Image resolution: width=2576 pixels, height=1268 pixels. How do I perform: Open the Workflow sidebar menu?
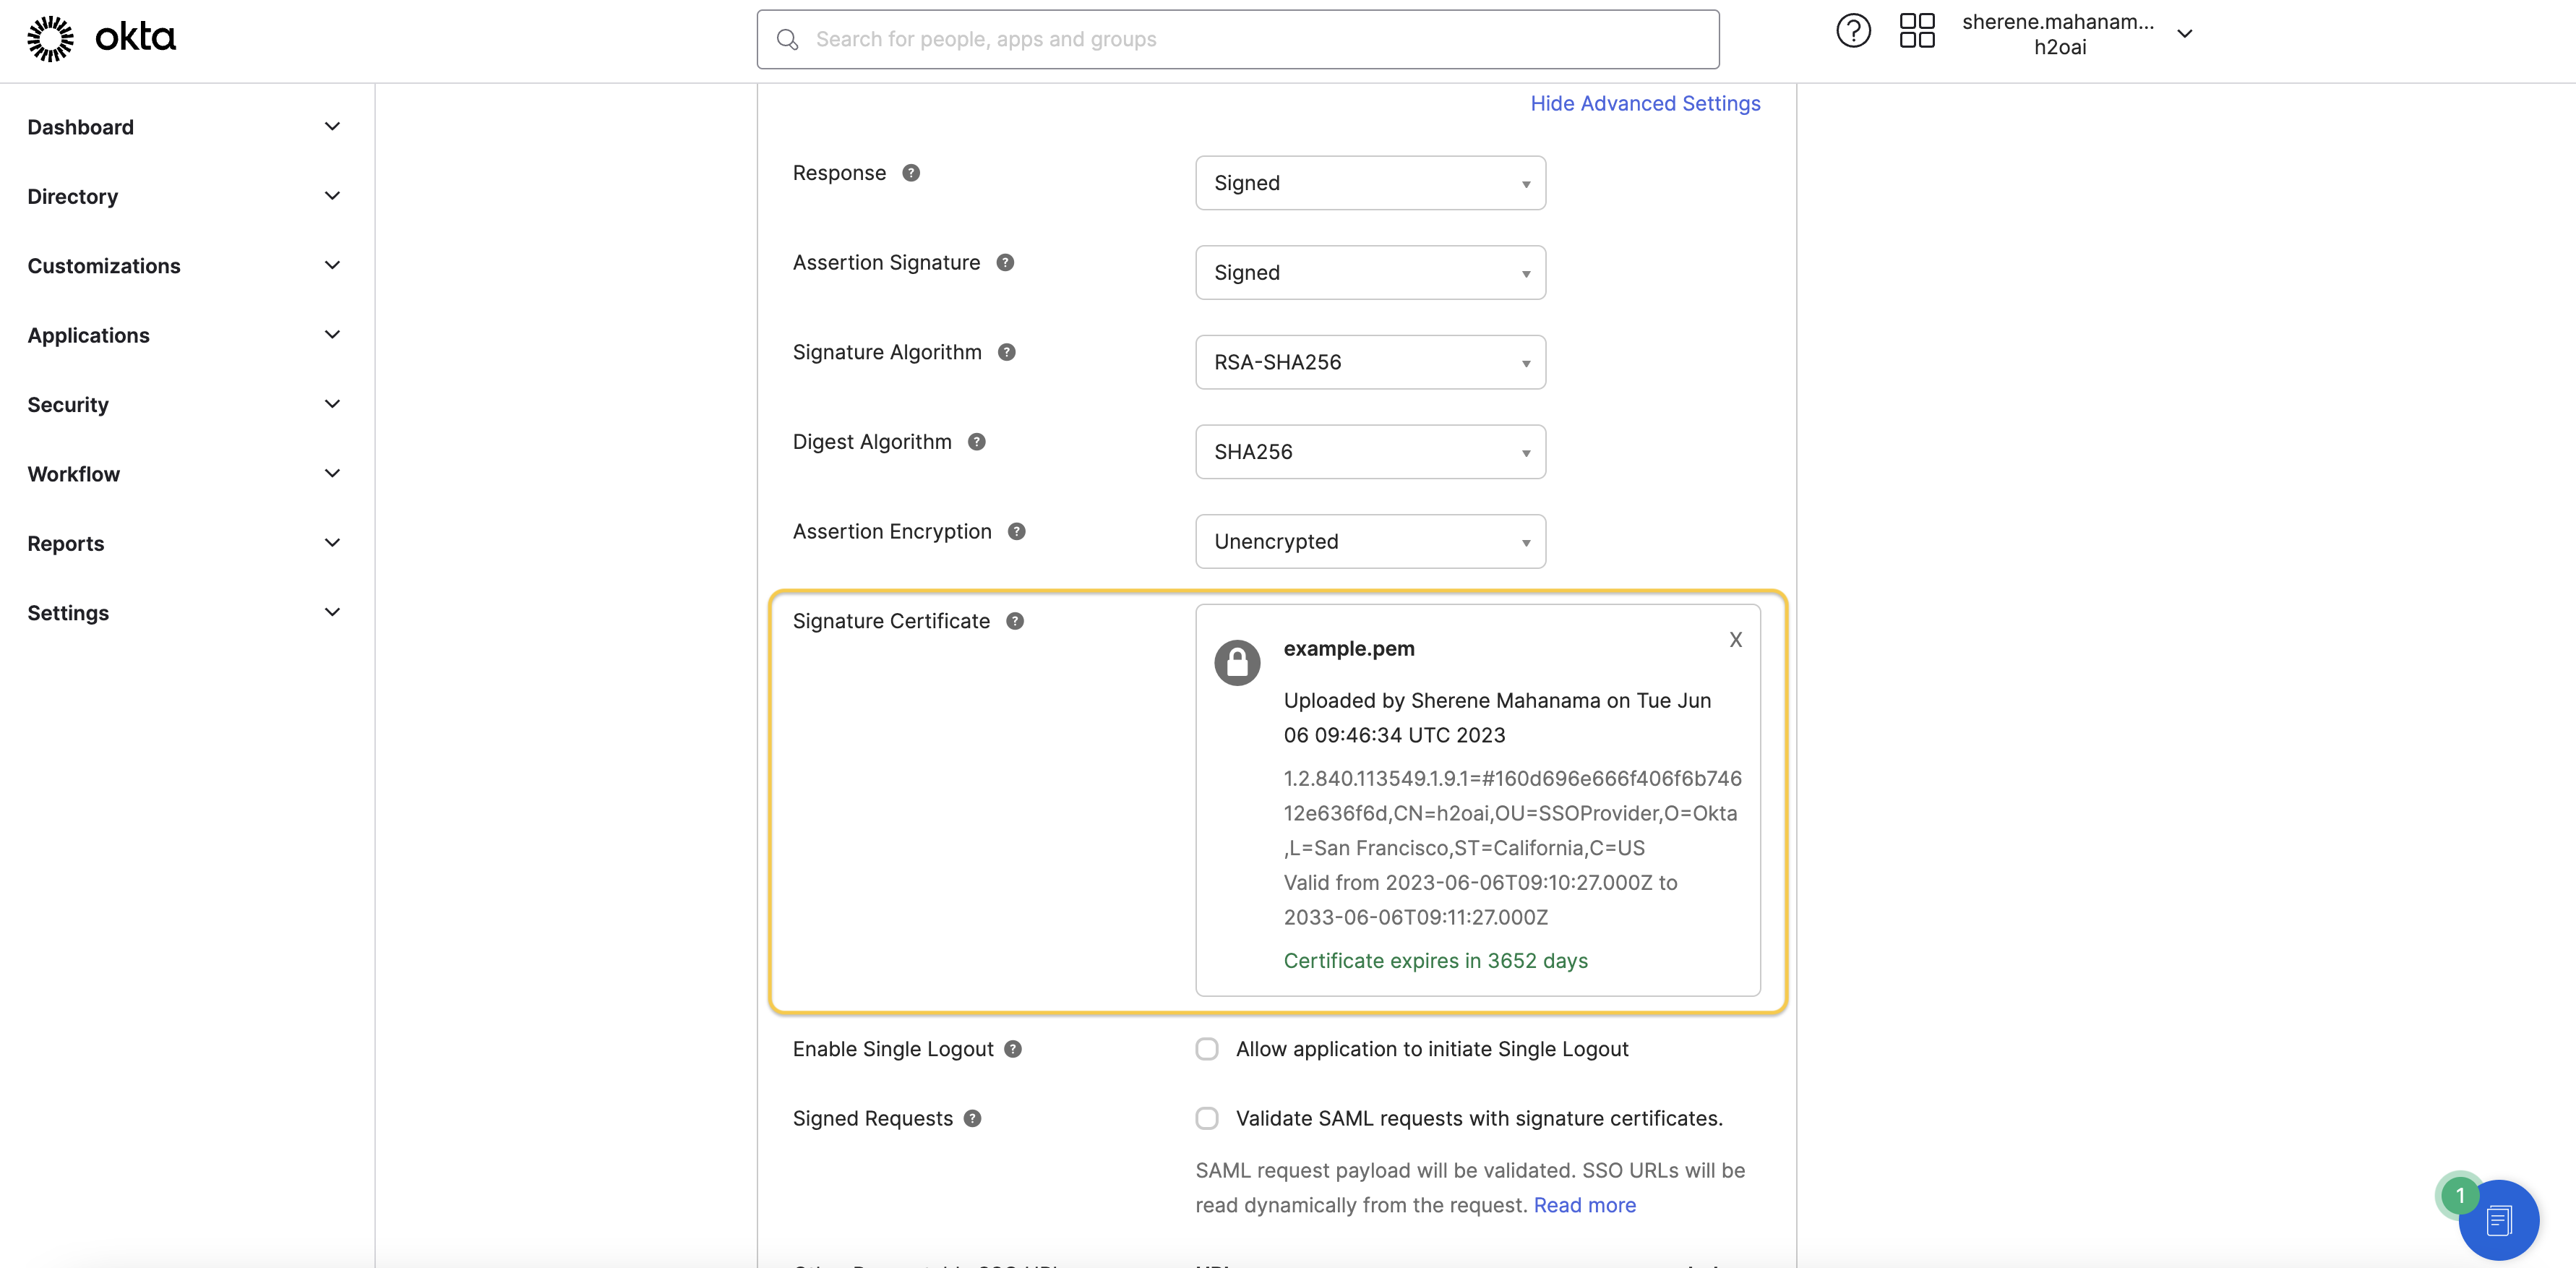[186, 474]
